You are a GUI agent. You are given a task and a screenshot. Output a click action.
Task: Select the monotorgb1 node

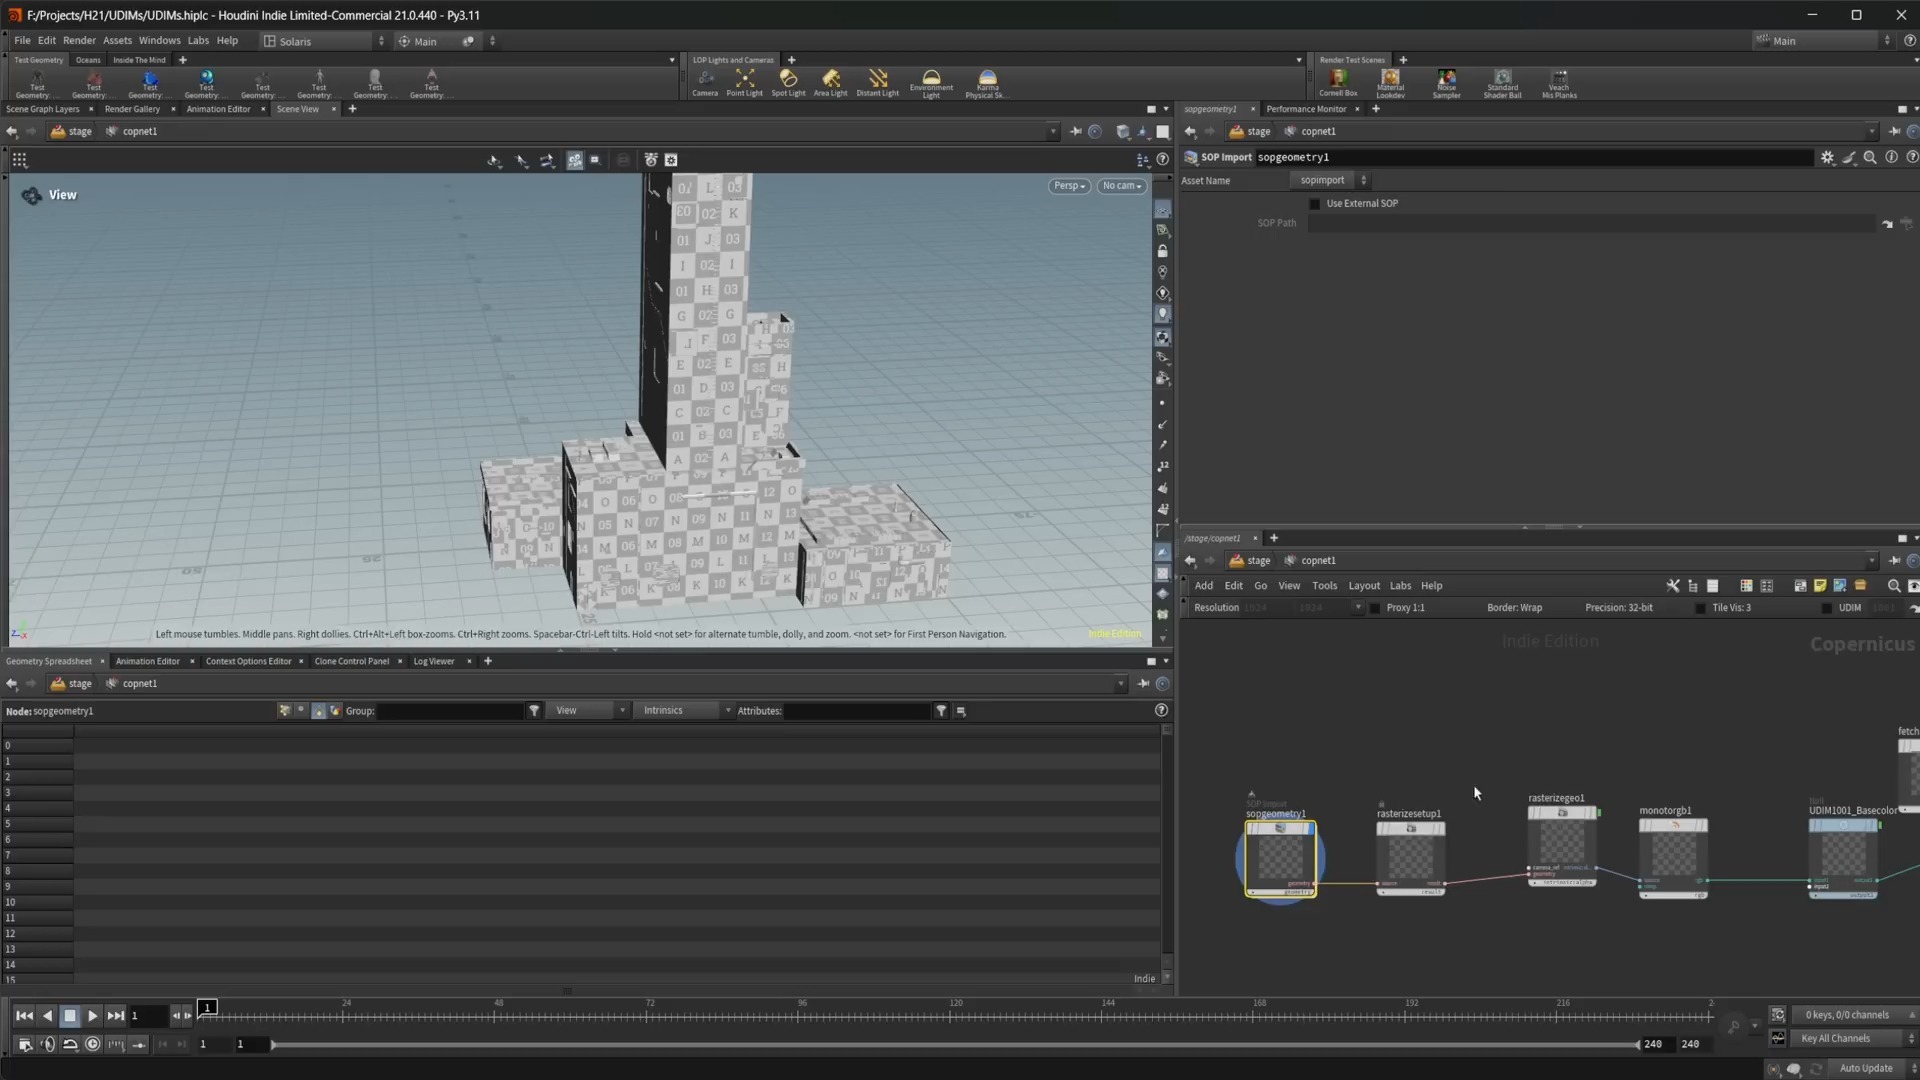(x=1673, y=858)
